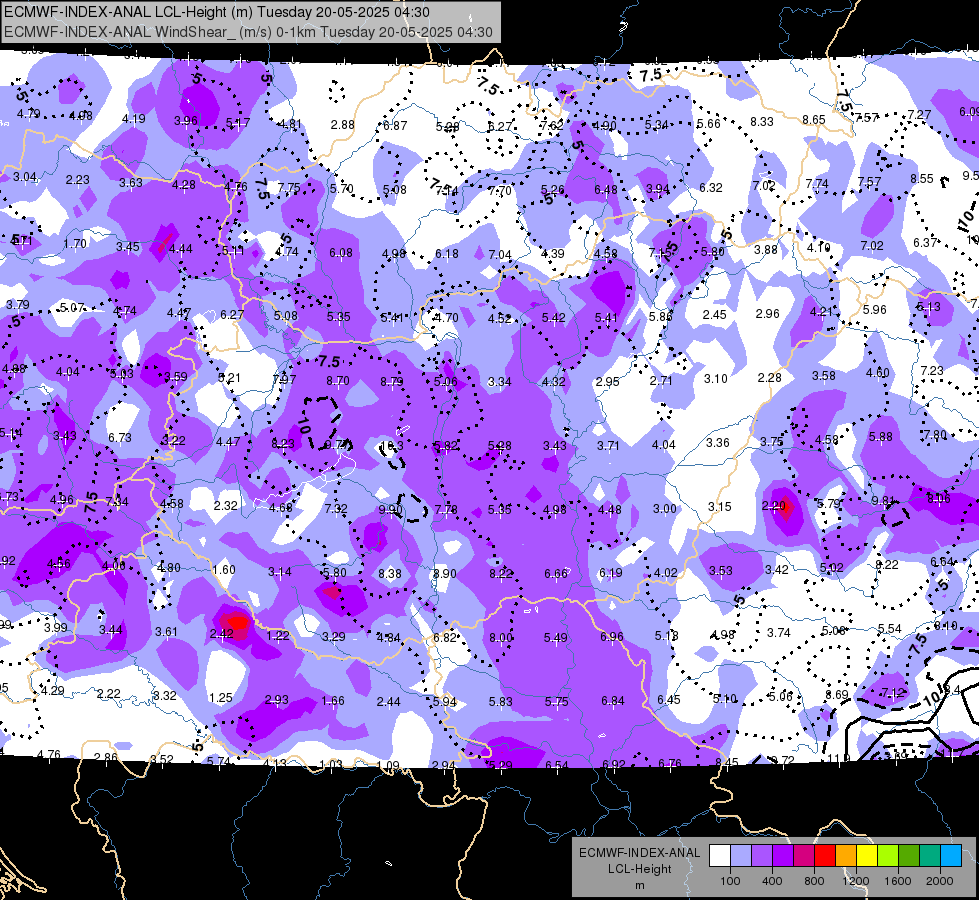
Task: Click the sky-blue legend swatch above 2000
Action: tap(951, 856)
